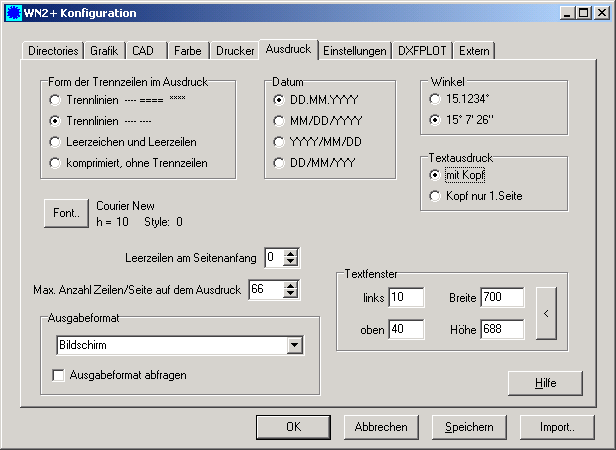
Task: Open the DXFPLOT tab
Action: tap(424, 50)
